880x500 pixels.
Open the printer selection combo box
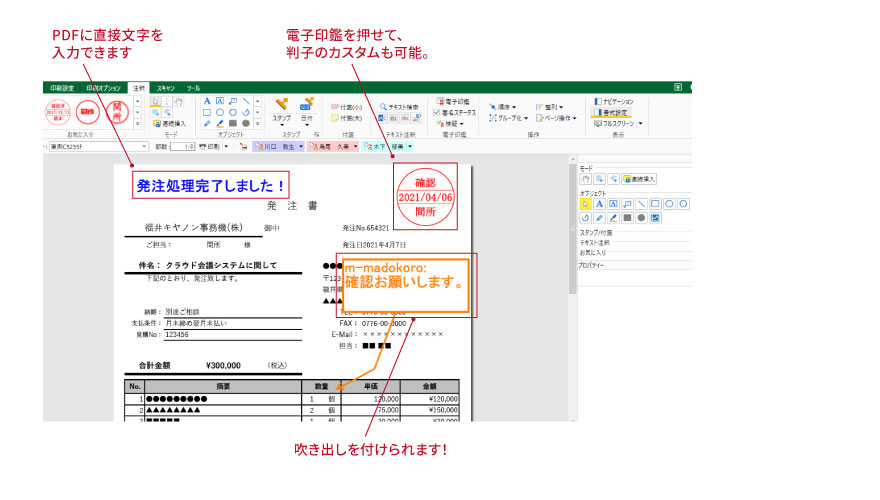tap(98, 146)
